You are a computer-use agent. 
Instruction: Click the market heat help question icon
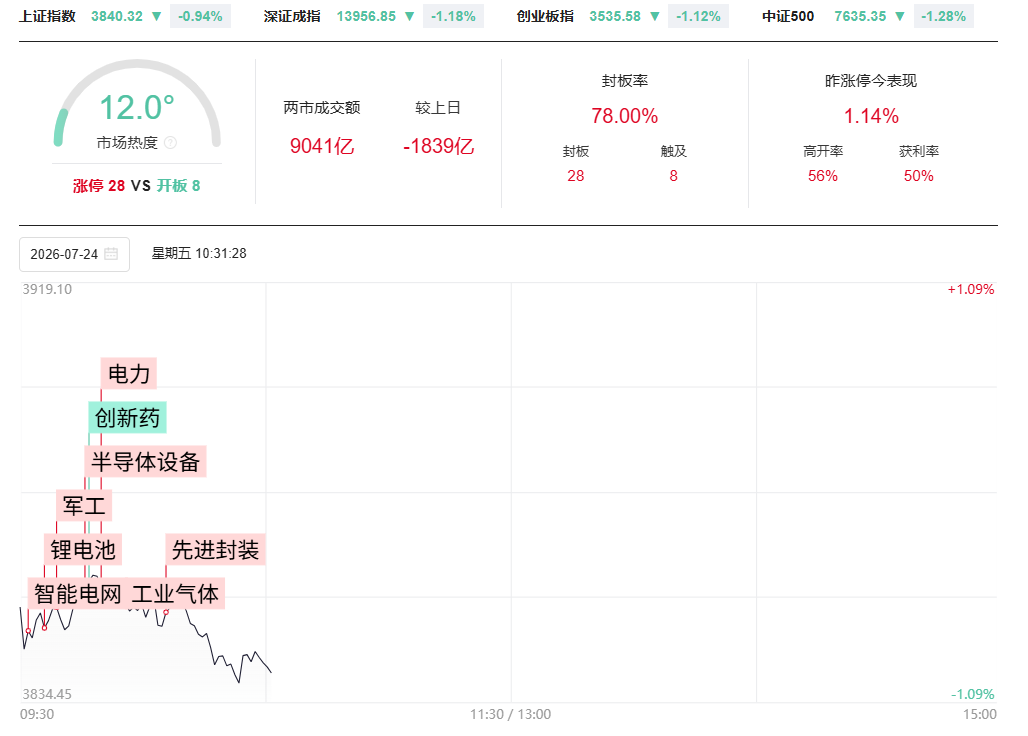click(170, 143)
